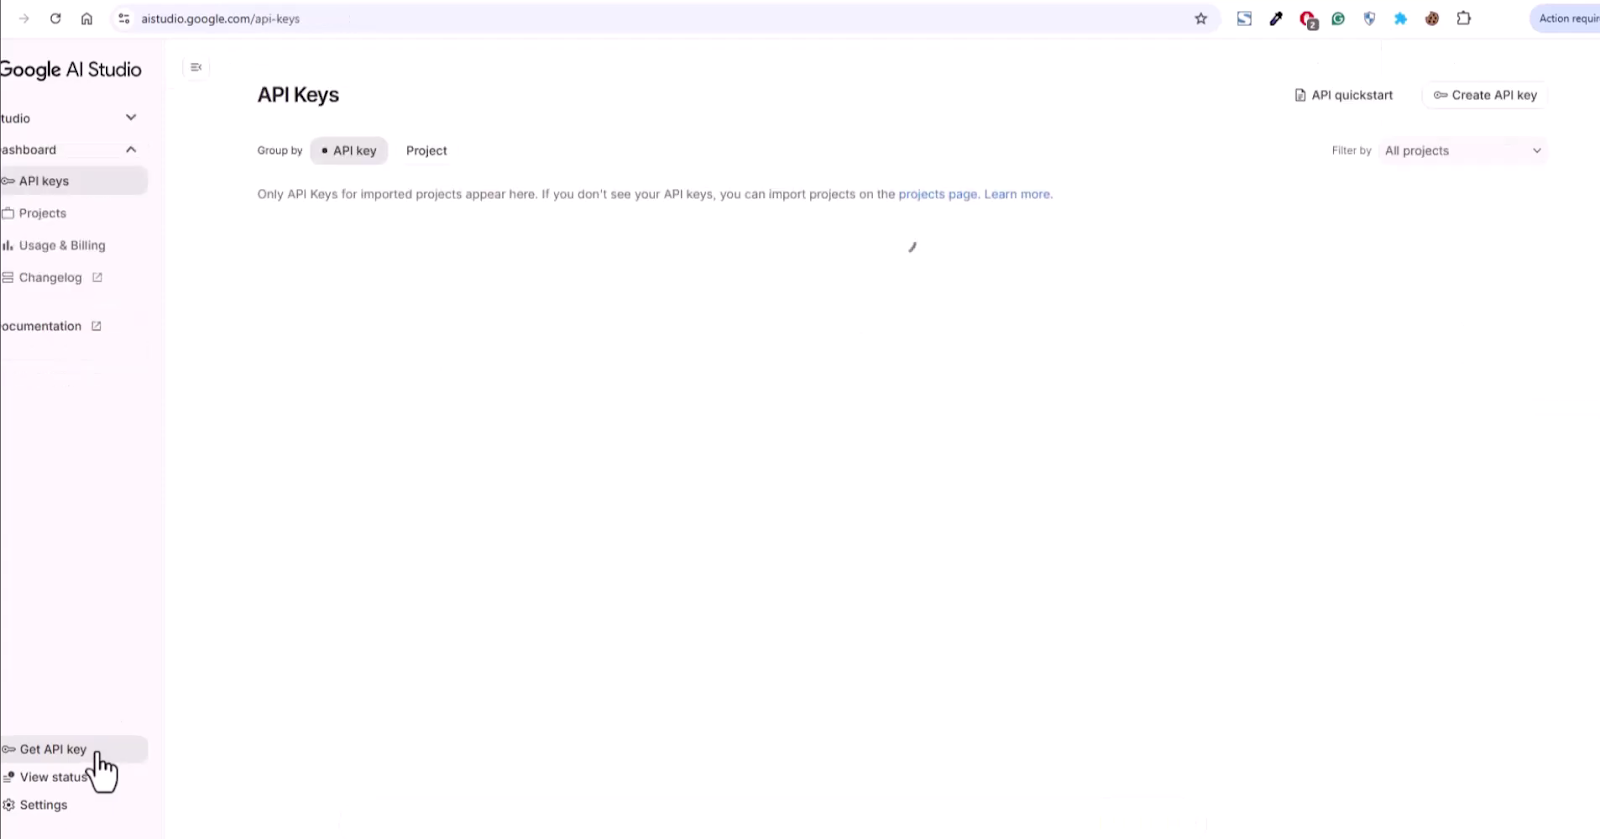Open the Changelog external link
The height and width of the screenshot is (839, 1600).
click(52, 278)
